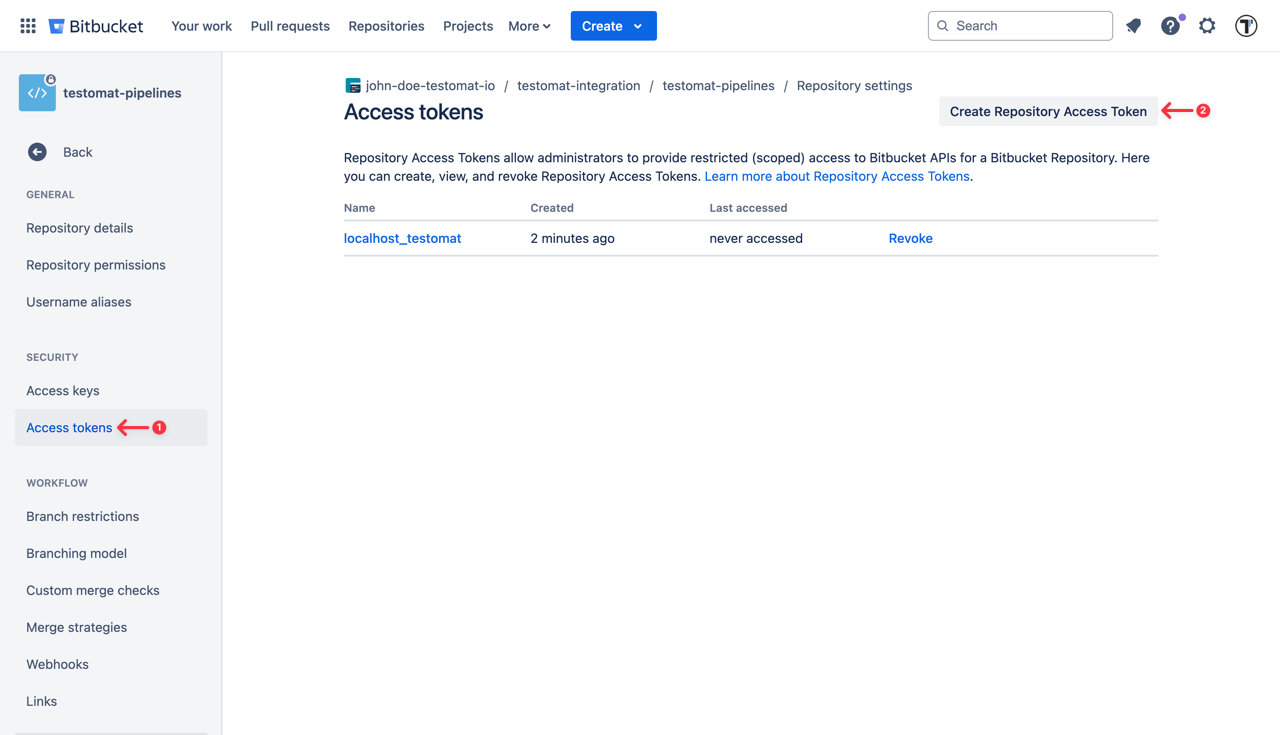Viewport: 1280px width, 735px height.
Task: Click the testomat-pipelines sidebar title
Action: point(122,93)
